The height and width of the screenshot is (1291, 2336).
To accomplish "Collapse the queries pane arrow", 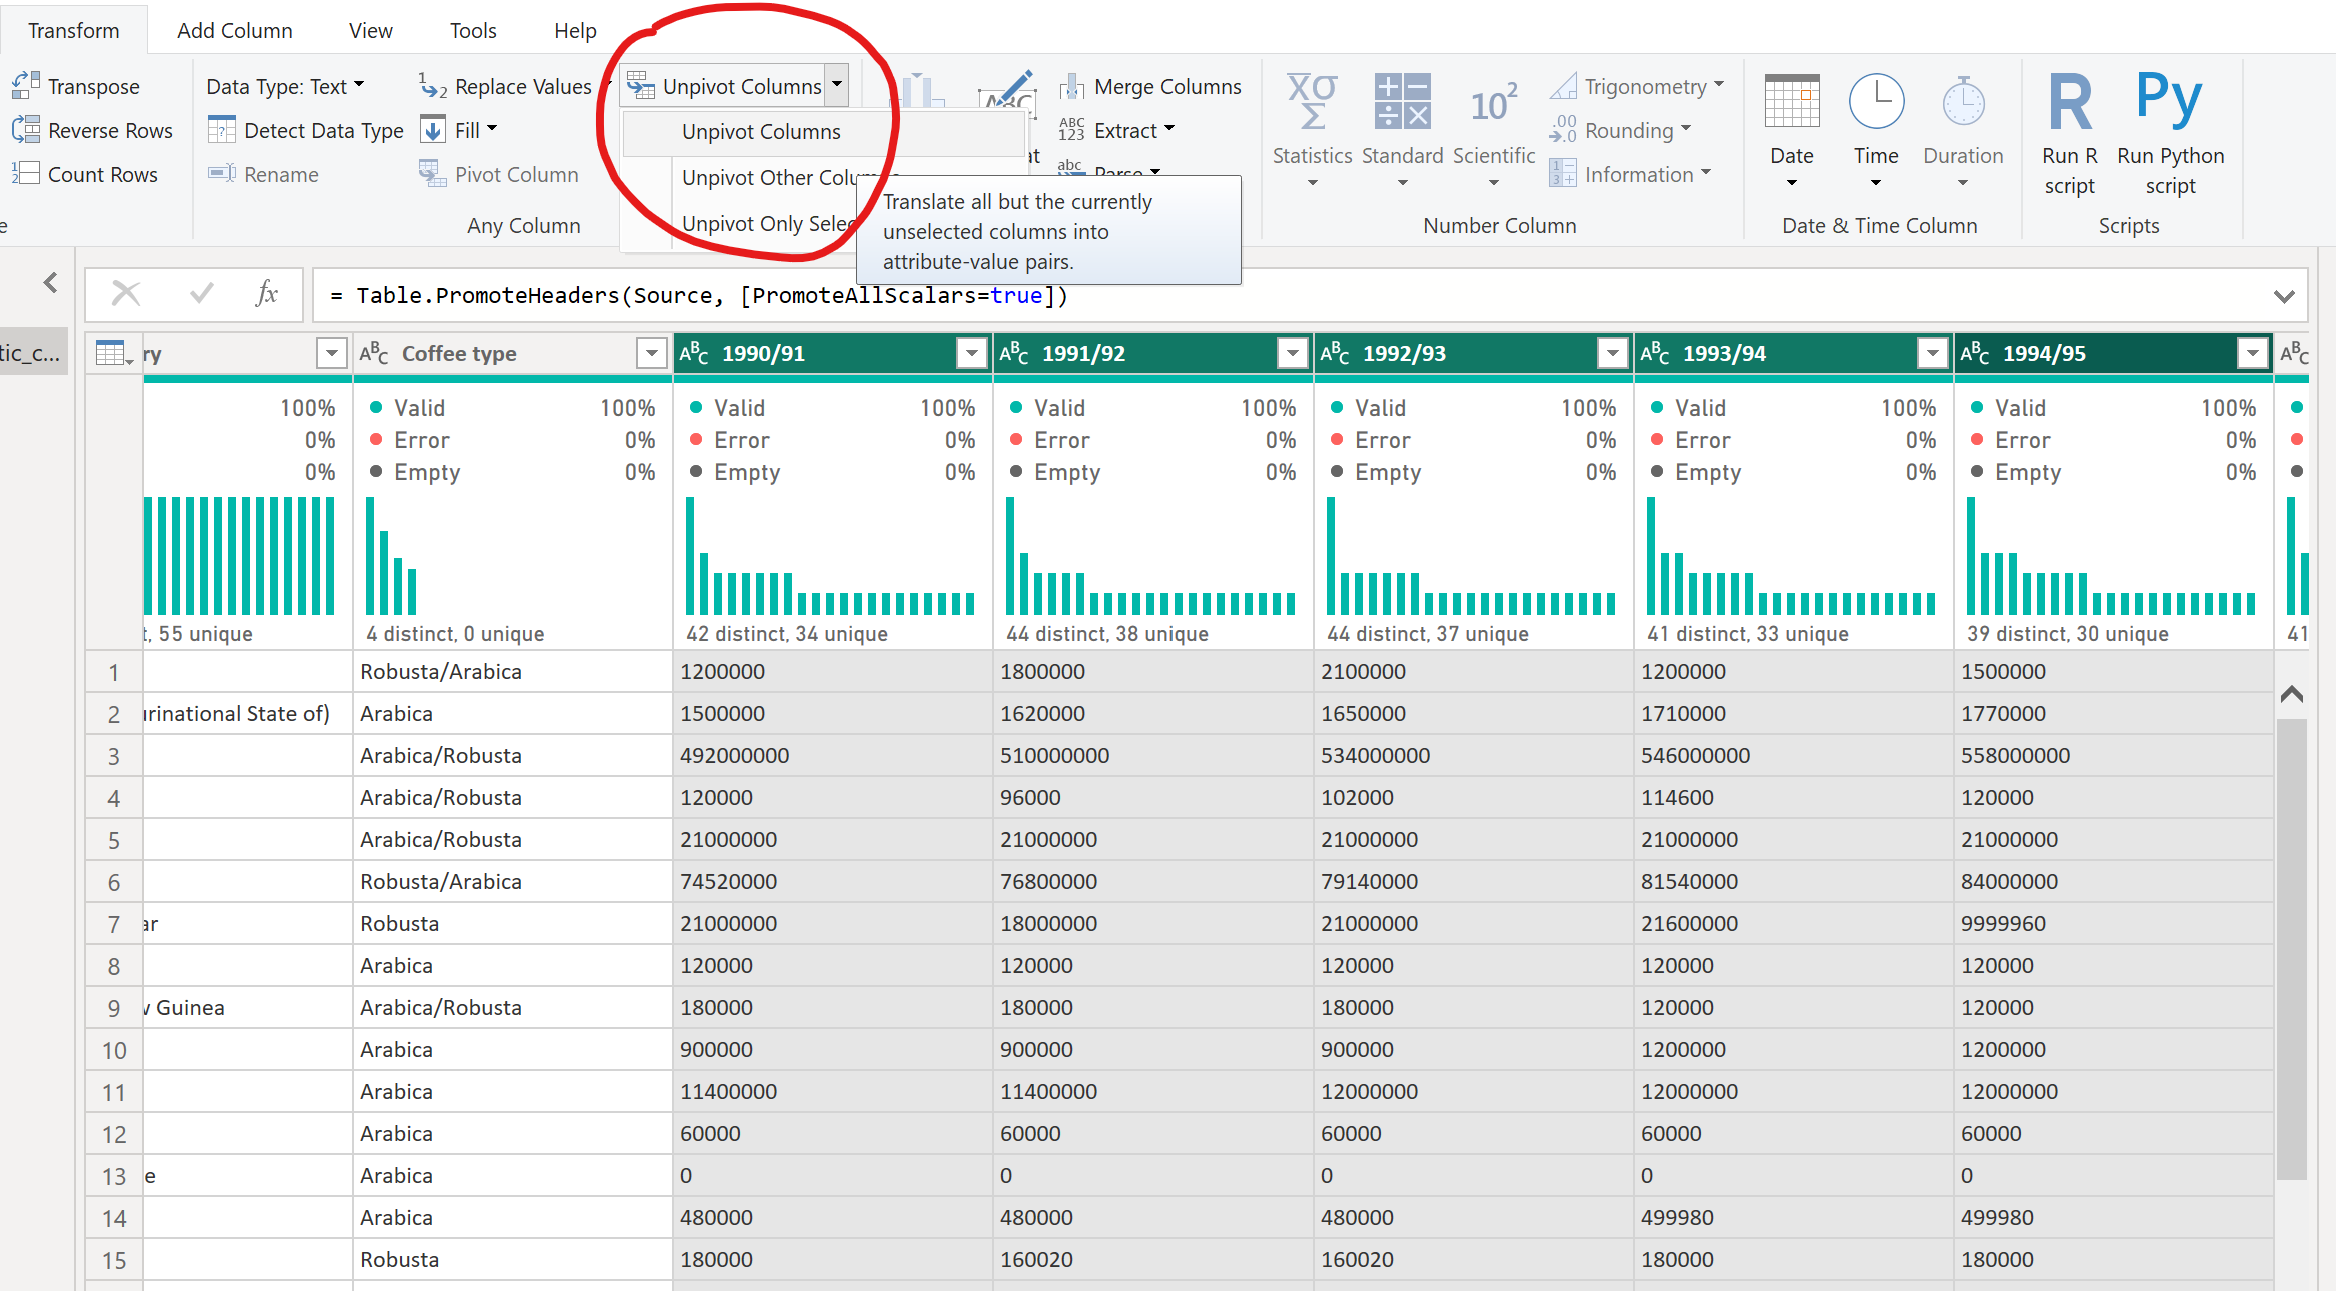I will [x=51, y=283].
